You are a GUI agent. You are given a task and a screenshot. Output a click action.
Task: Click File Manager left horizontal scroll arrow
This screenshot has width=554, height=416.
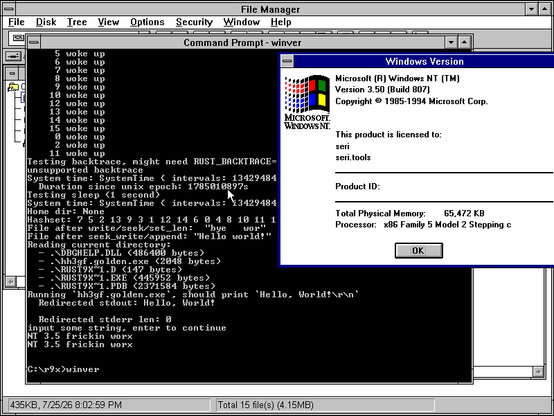click(x=11, y=282)
